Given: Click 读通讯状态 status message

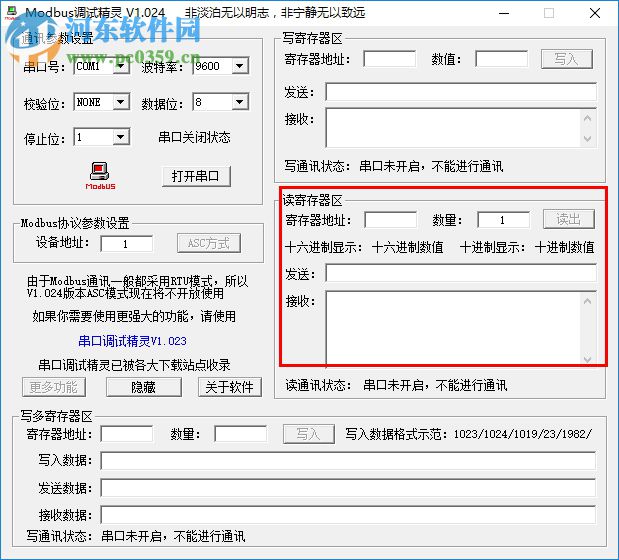Looking at the screenshot, I should 435,385.
